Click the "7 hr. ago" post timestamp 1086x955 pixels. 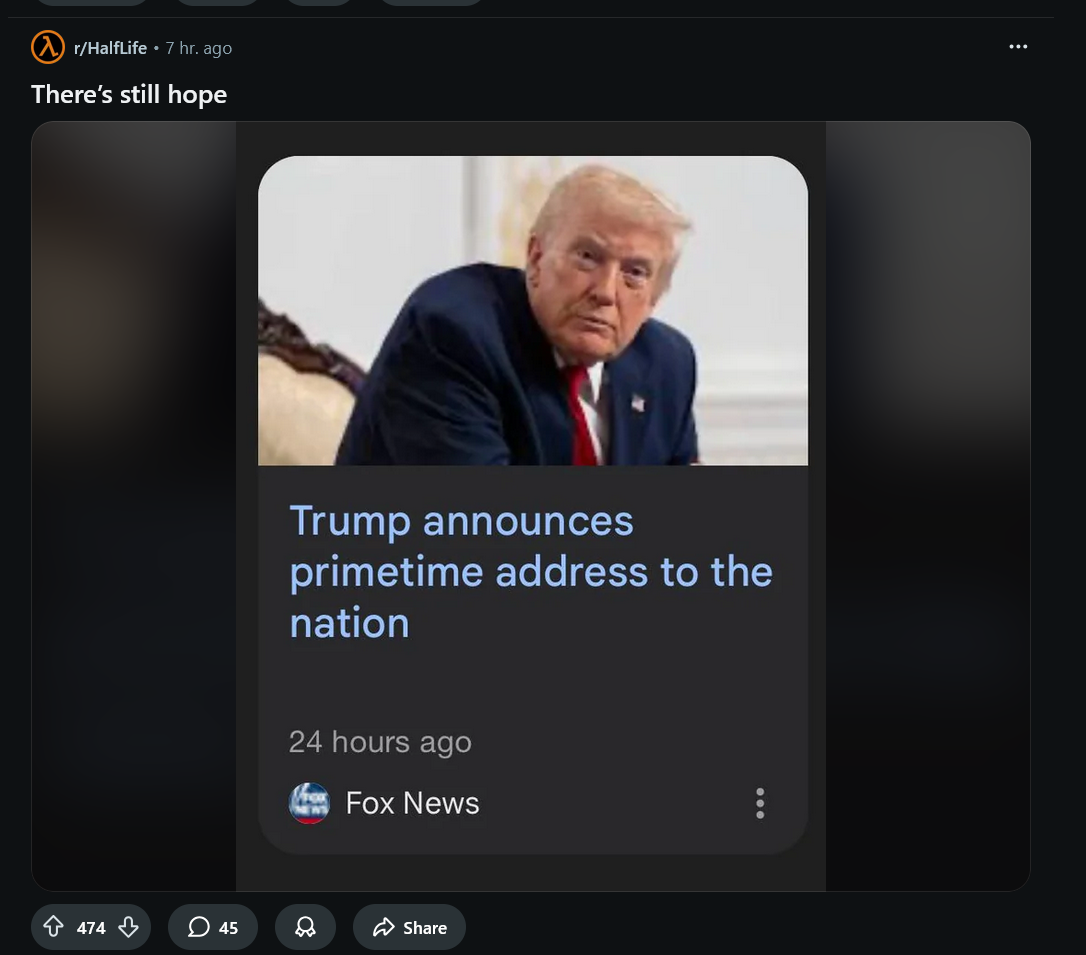point(199,48)
